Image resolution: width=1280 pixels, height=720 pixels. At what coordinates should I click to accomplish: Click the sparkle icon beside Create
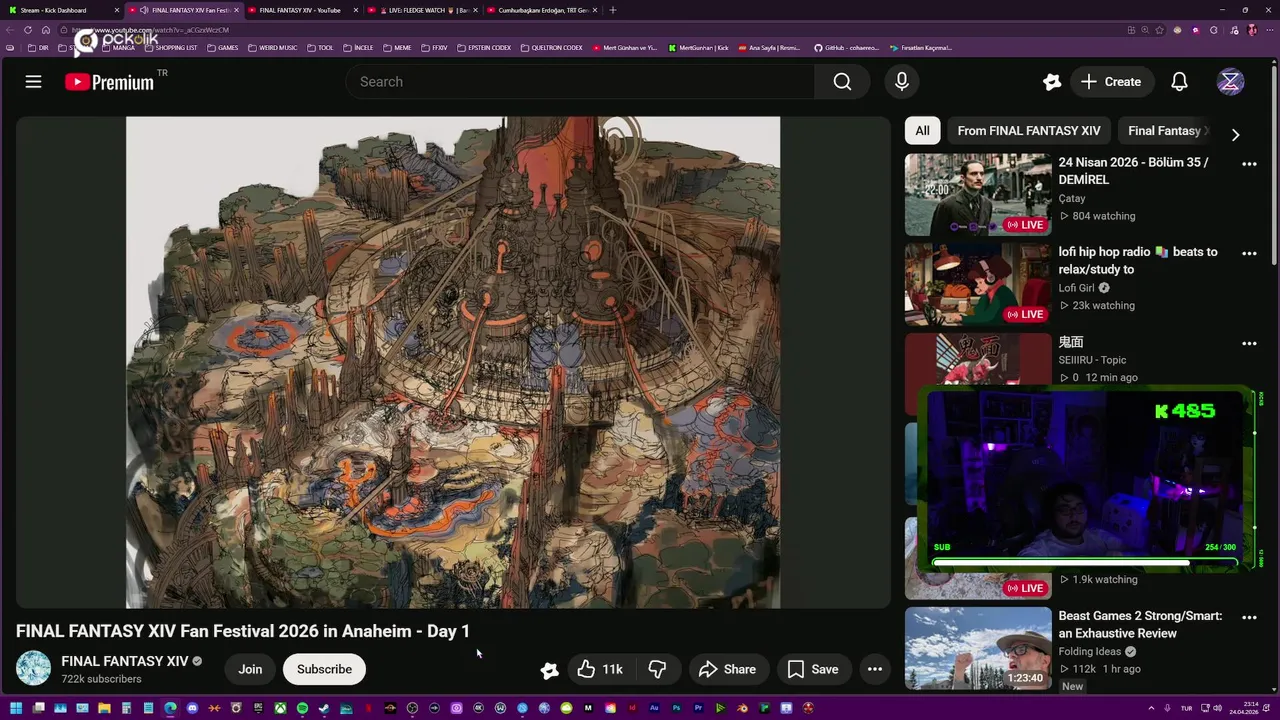click(x=1051, y=82)
